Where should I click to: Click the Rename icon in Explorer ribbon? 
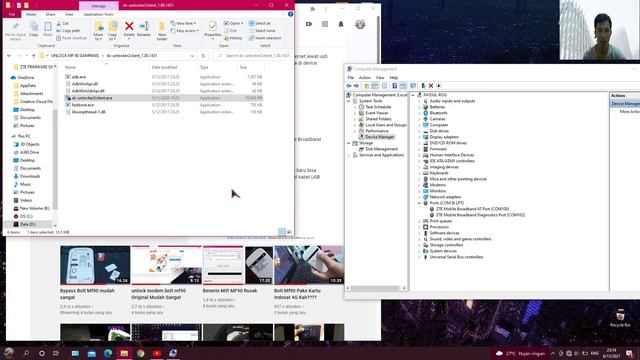tap(144, 27)
